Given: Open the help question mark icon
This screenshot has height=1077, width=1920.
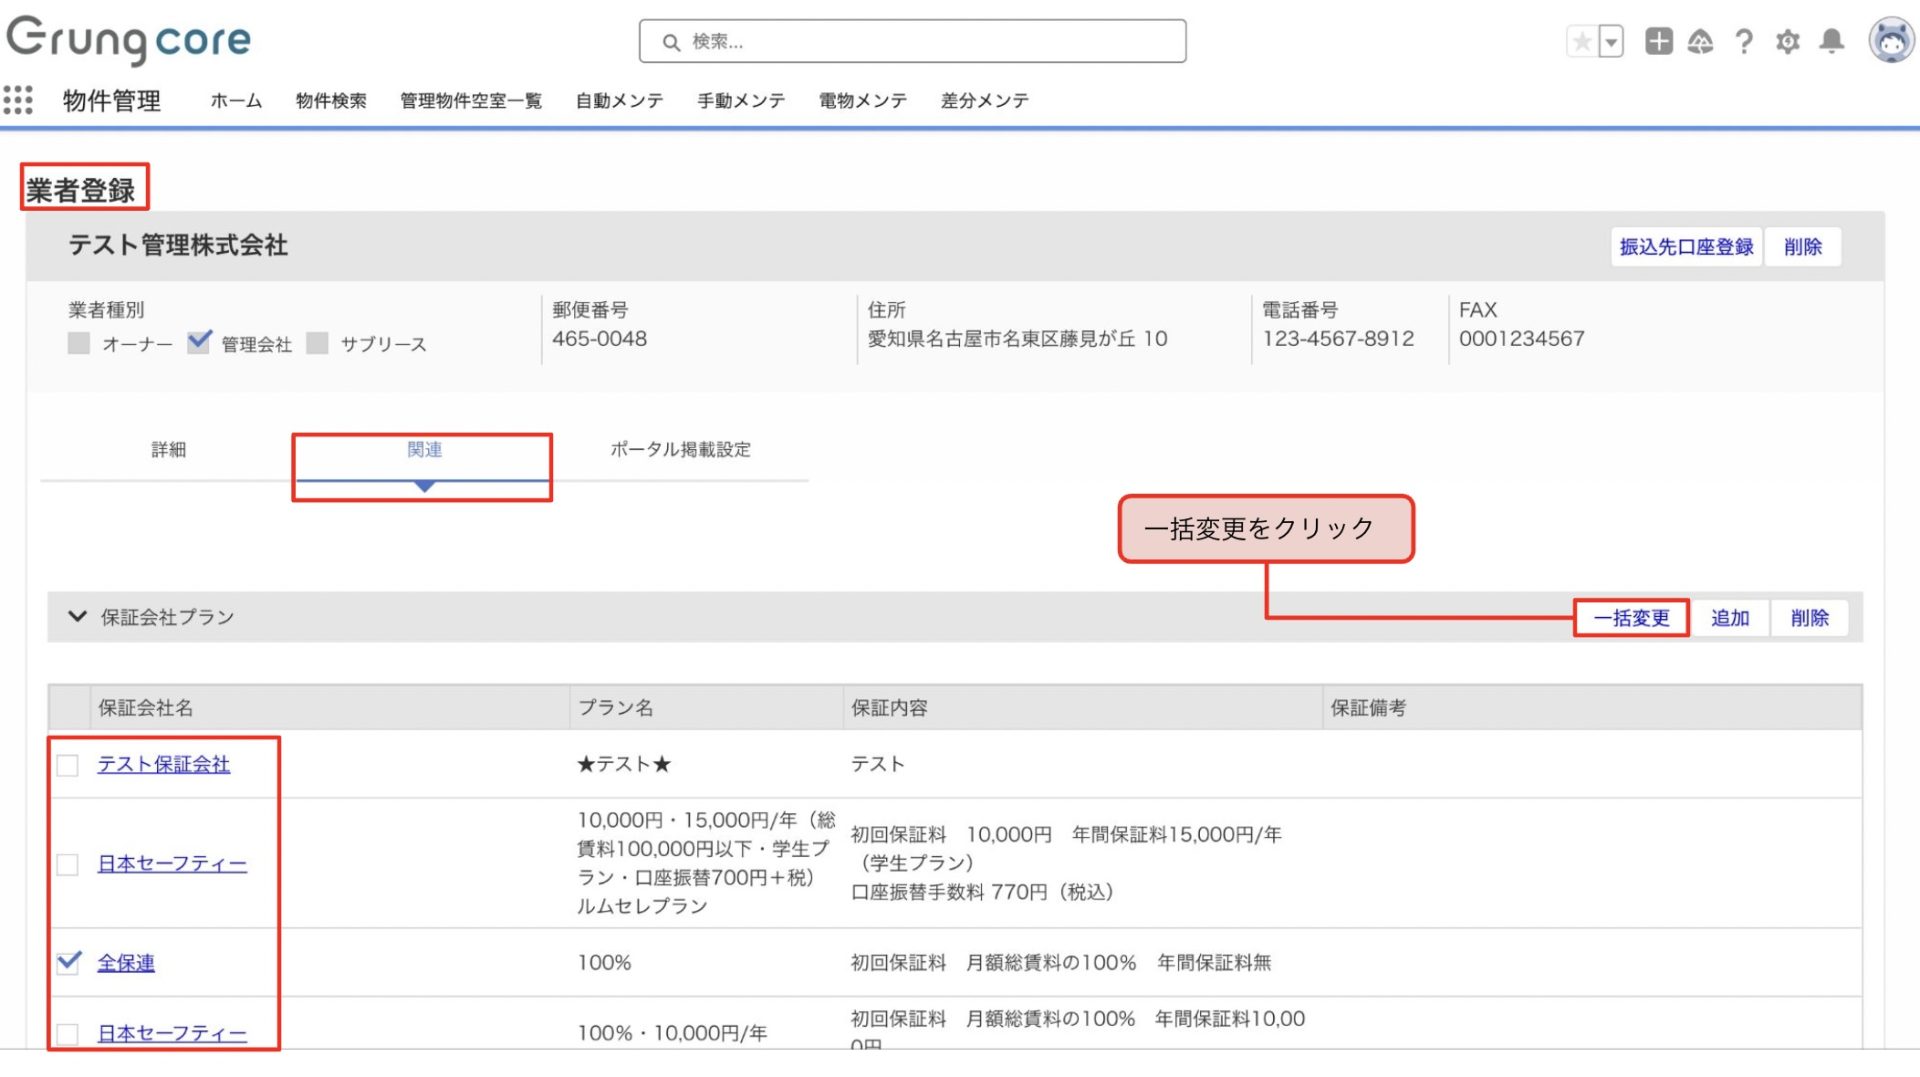Looking at the screenshot, I should 1744,42.
